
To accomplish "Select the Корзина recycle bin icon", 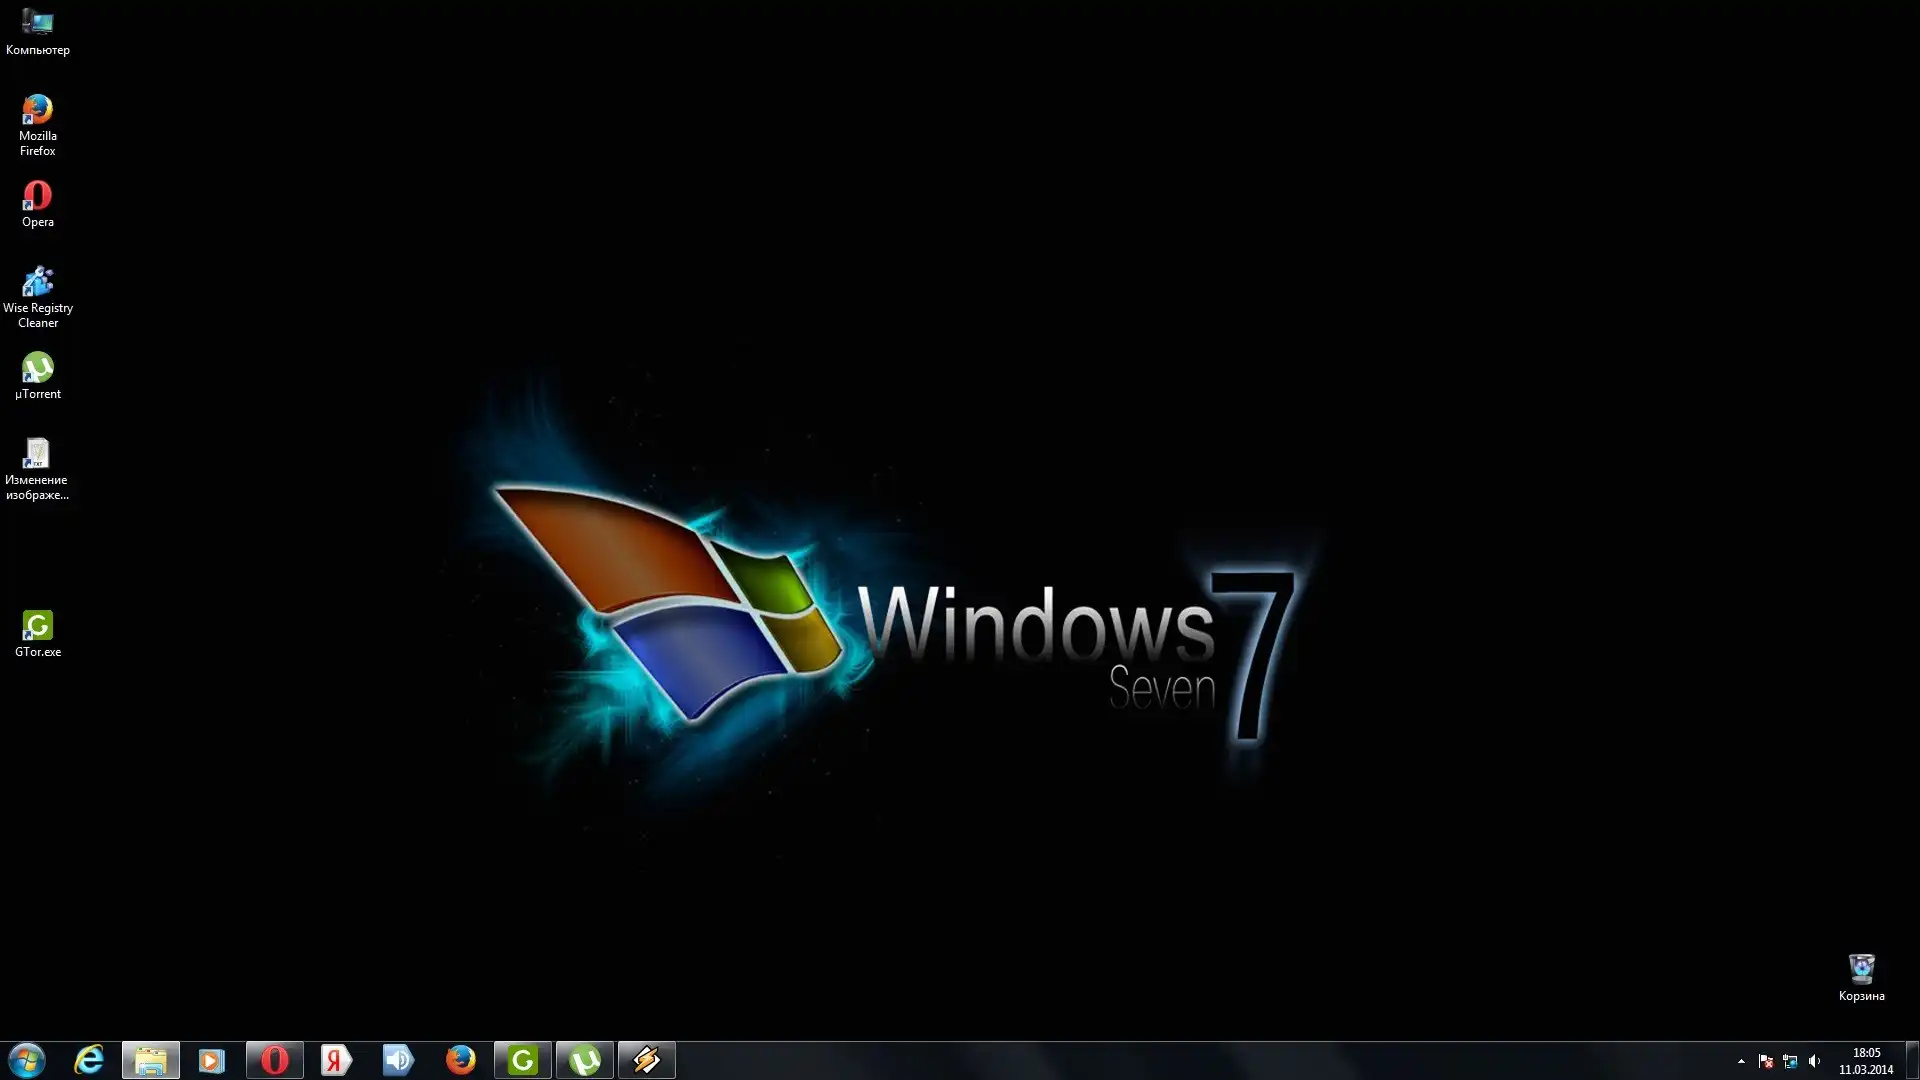I will (1861, 969).
